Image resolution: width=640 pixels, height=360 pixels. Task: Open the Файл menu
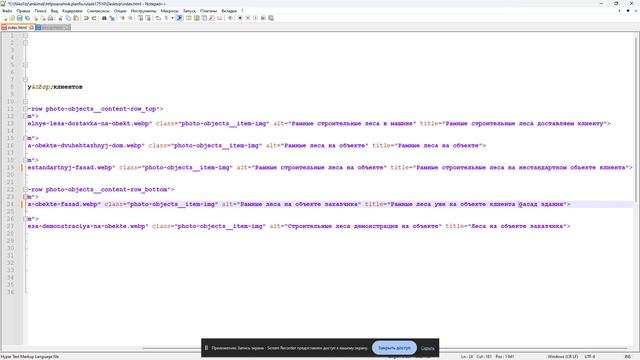[7, 11]
